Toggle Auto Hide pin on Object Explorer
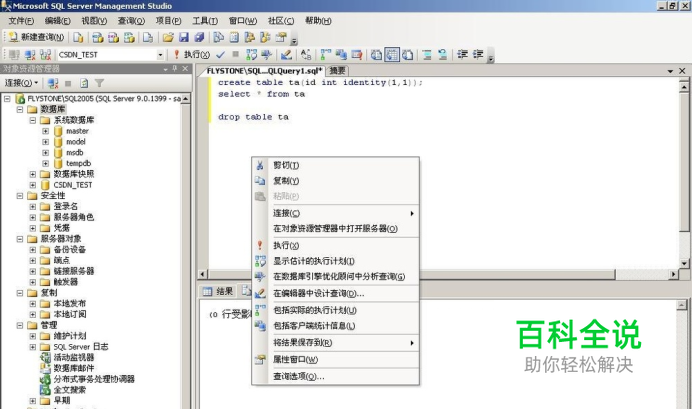692x409 pixels. [x=175, y=69]
